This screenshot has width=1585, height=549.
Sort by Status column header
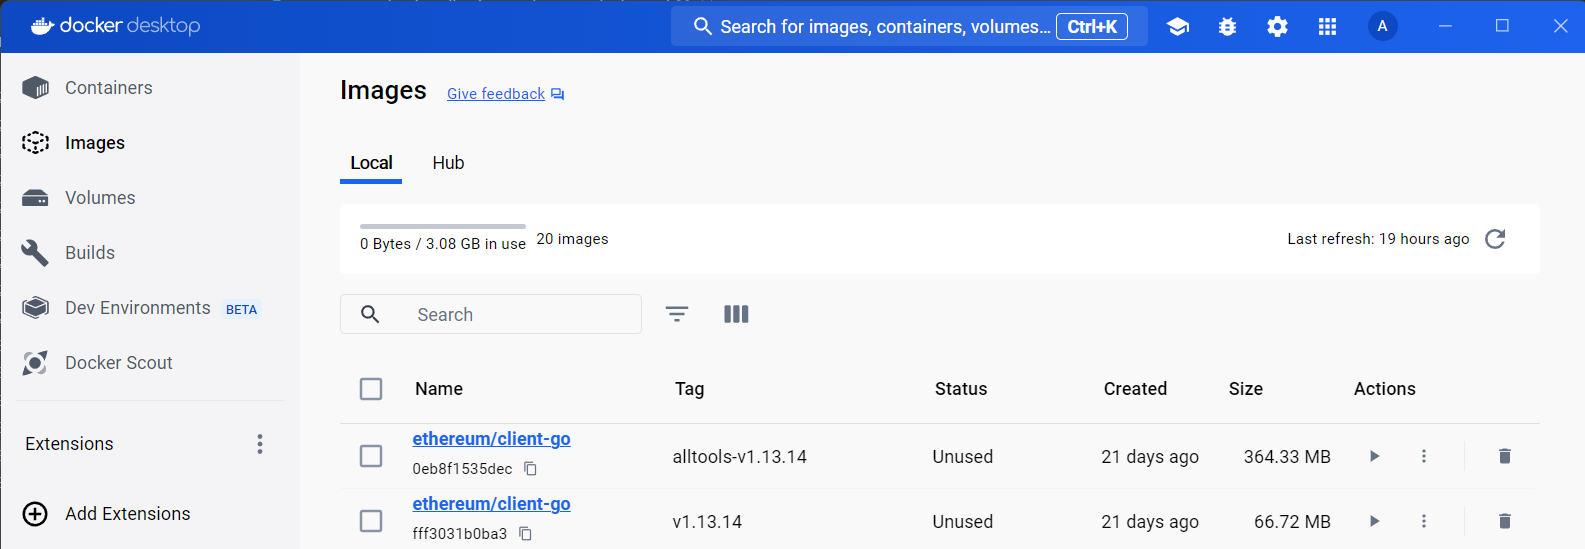click(x=961, y=389)
